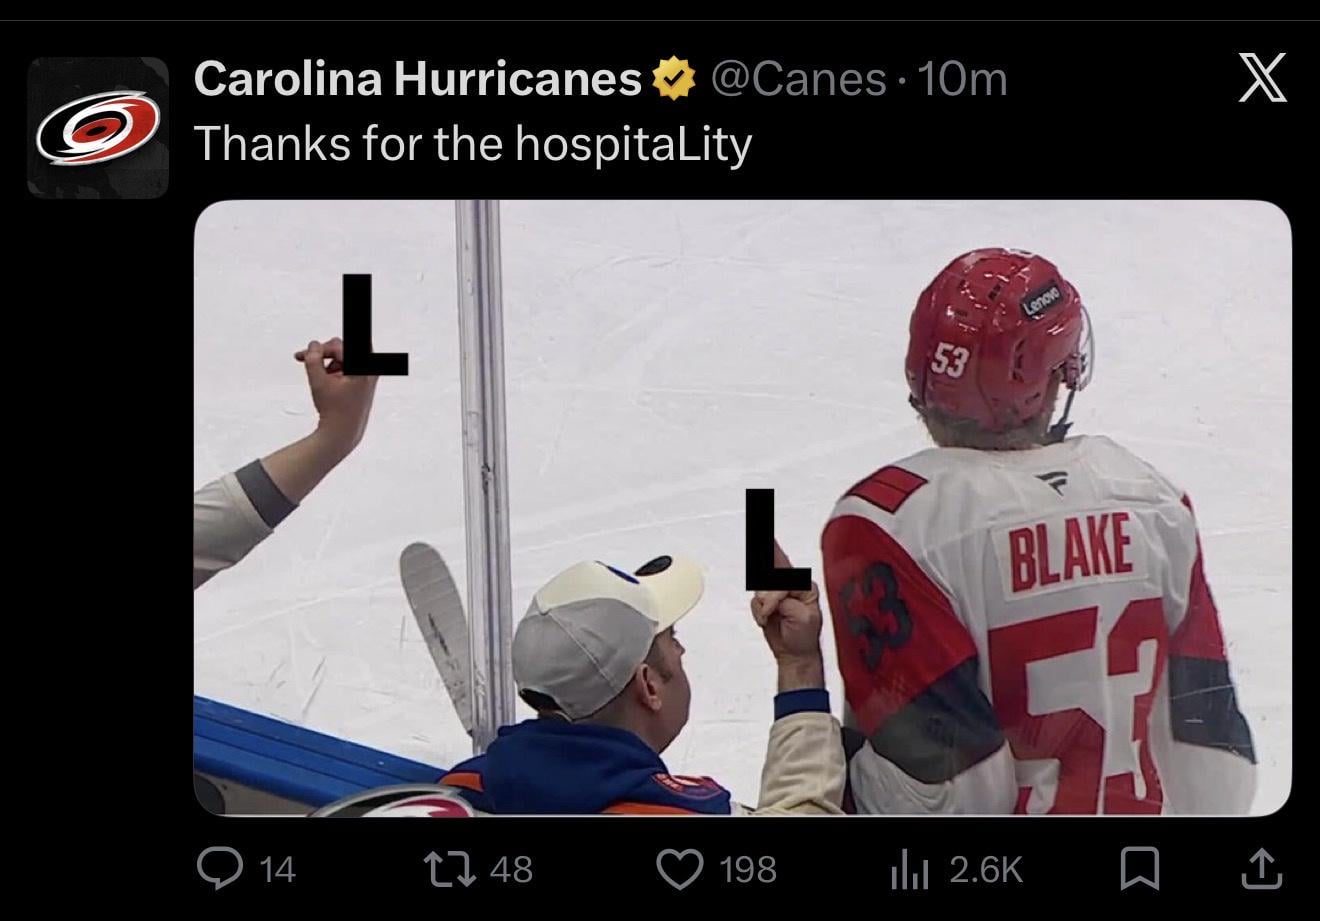Open the view analytics bar chart icon

908,868
